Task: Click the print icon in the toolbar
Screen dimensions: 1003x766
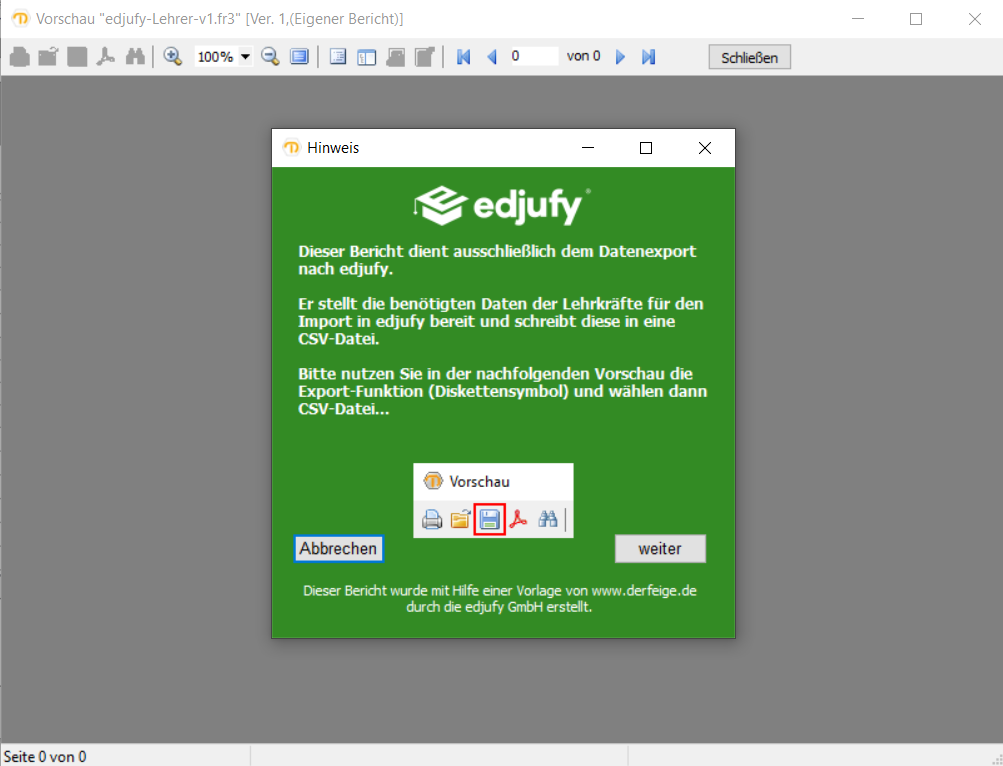Action: (19, 57)
